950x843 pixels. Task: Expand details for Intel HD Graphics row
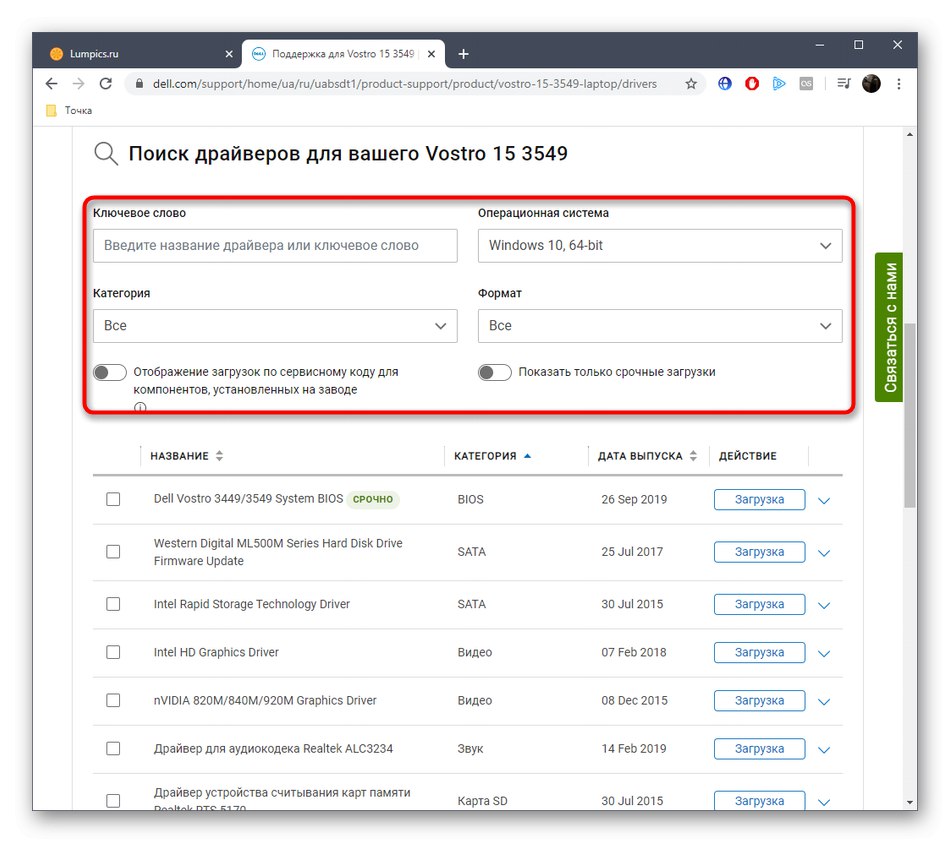824,653
